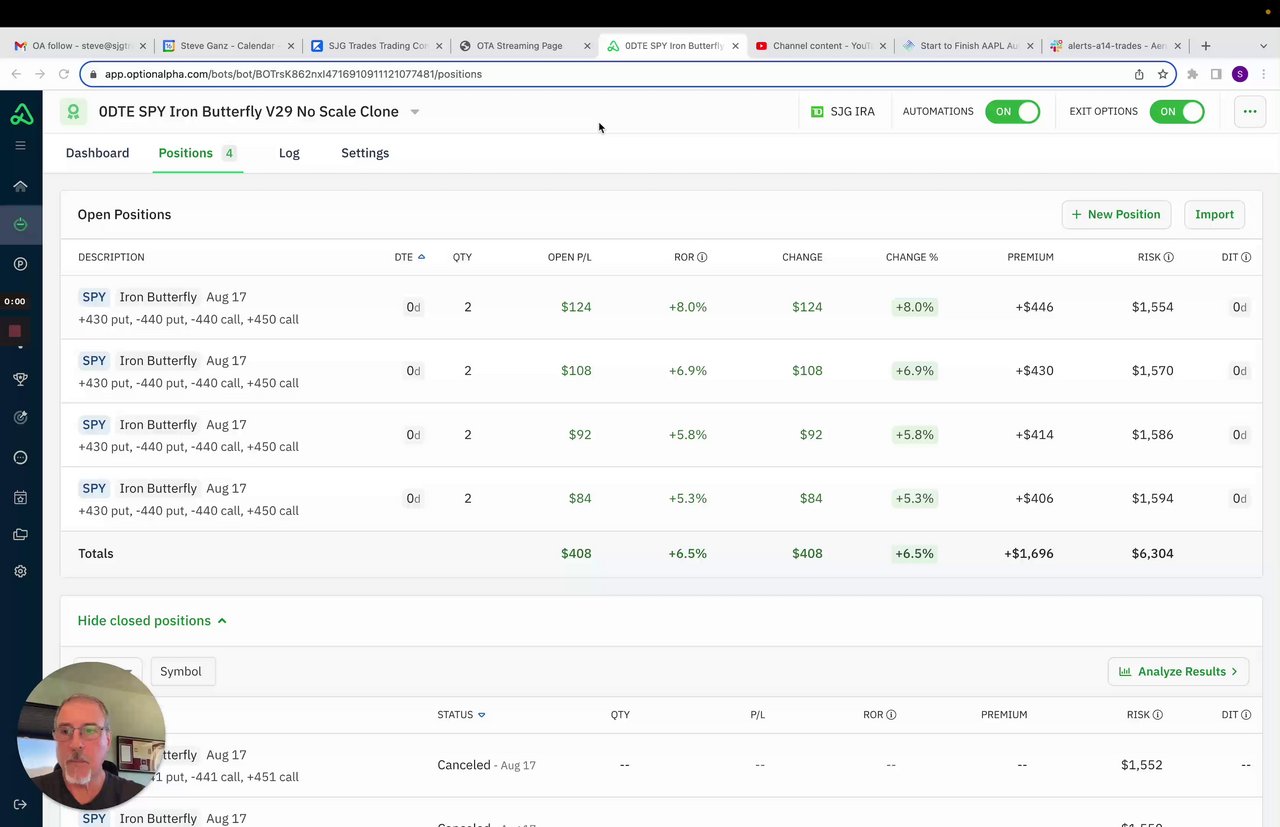Viewport: 1280px width, 827px height.
Task: Click the RISK info icon in the Open Positions header
Action: tap(1169, 257)
